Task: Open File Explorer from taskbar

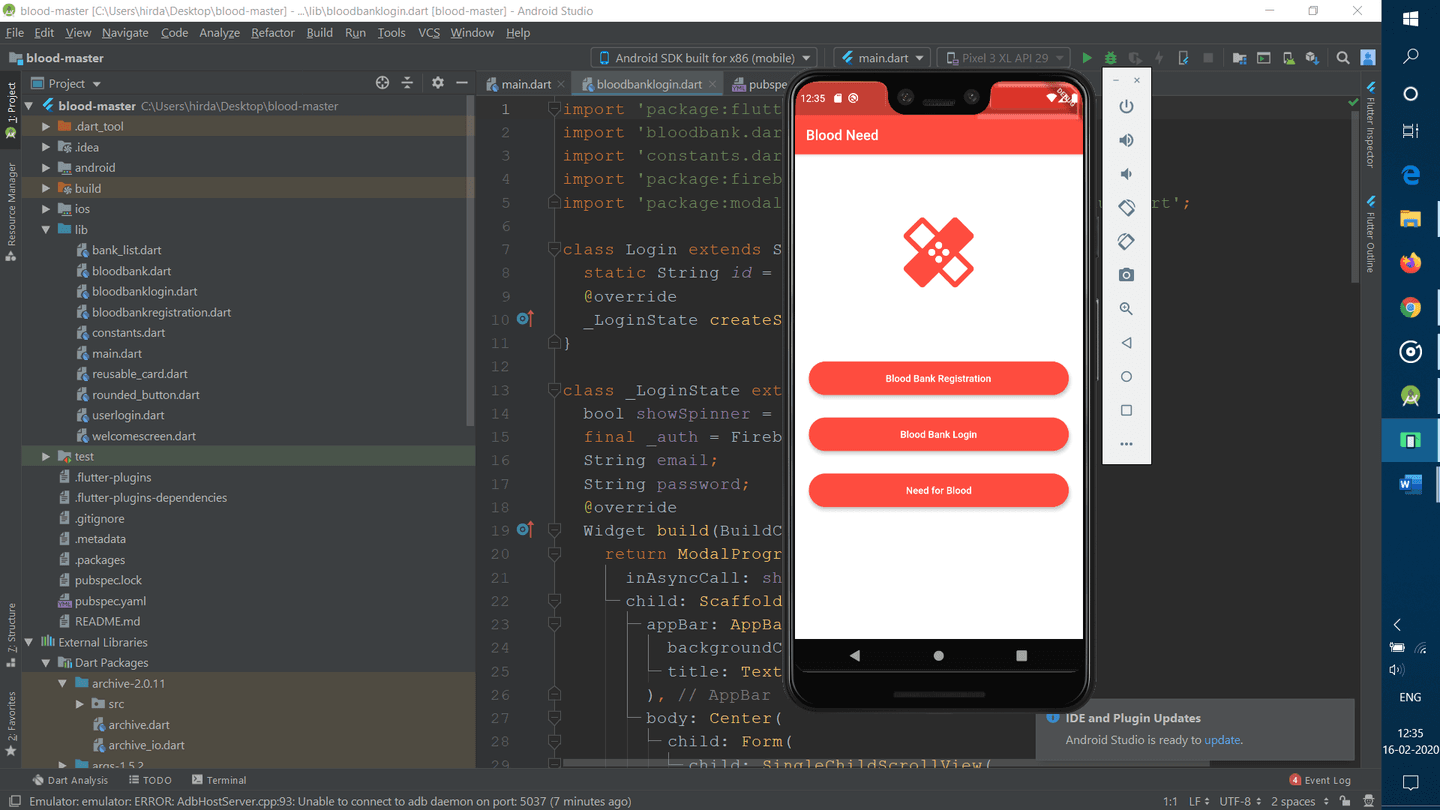Action: coord(1411,219)
